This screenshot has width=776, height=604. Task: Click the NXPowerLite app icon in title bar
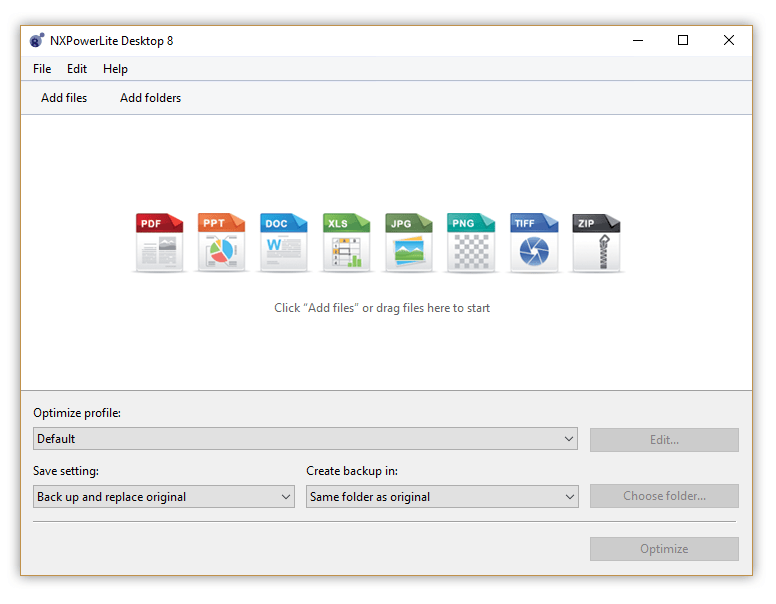[37, 40]
